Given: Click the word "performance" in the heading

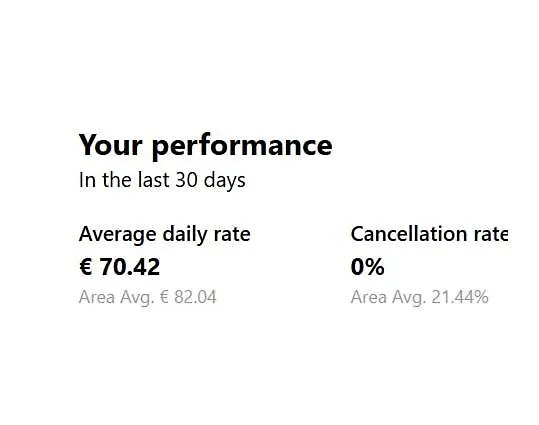Looking at the screenshot, I should (x=242, y=148).
